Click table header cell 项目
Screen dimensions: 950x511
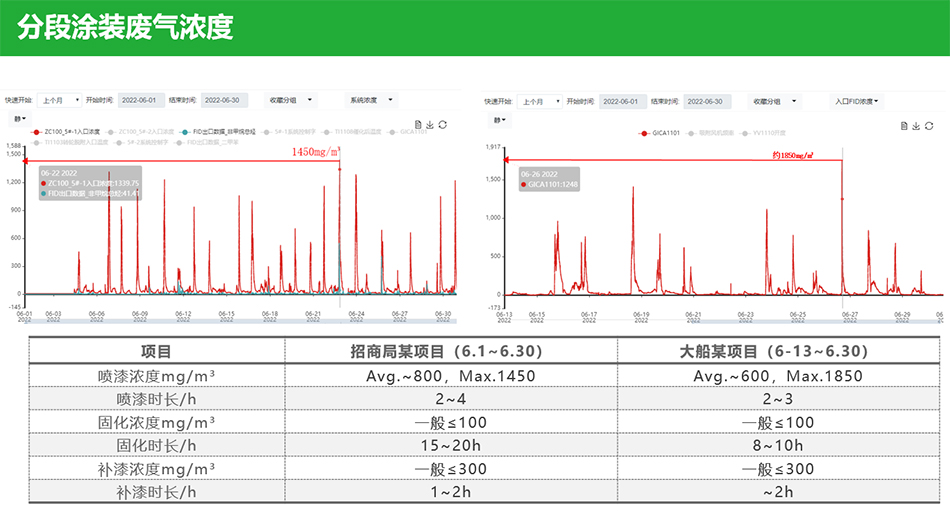point(156,351)
